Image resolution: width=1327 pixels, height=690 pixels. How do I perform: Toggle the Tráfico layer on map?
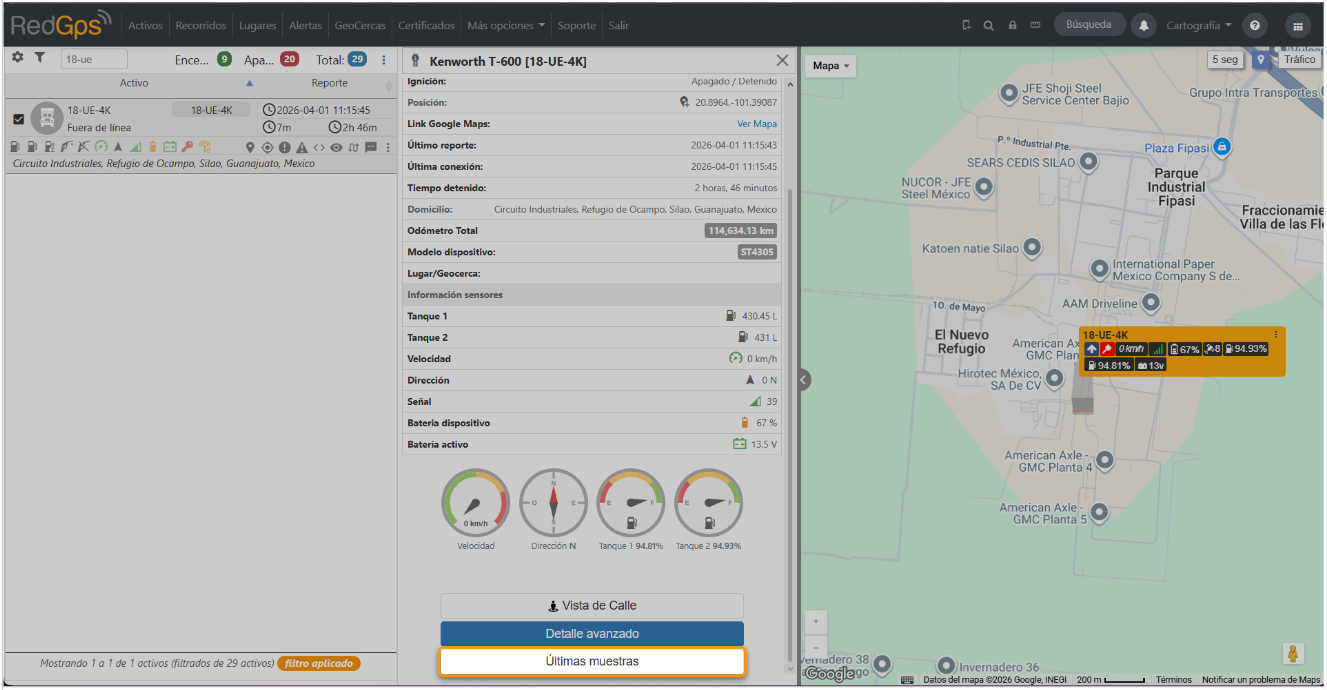click(1299, 60)
